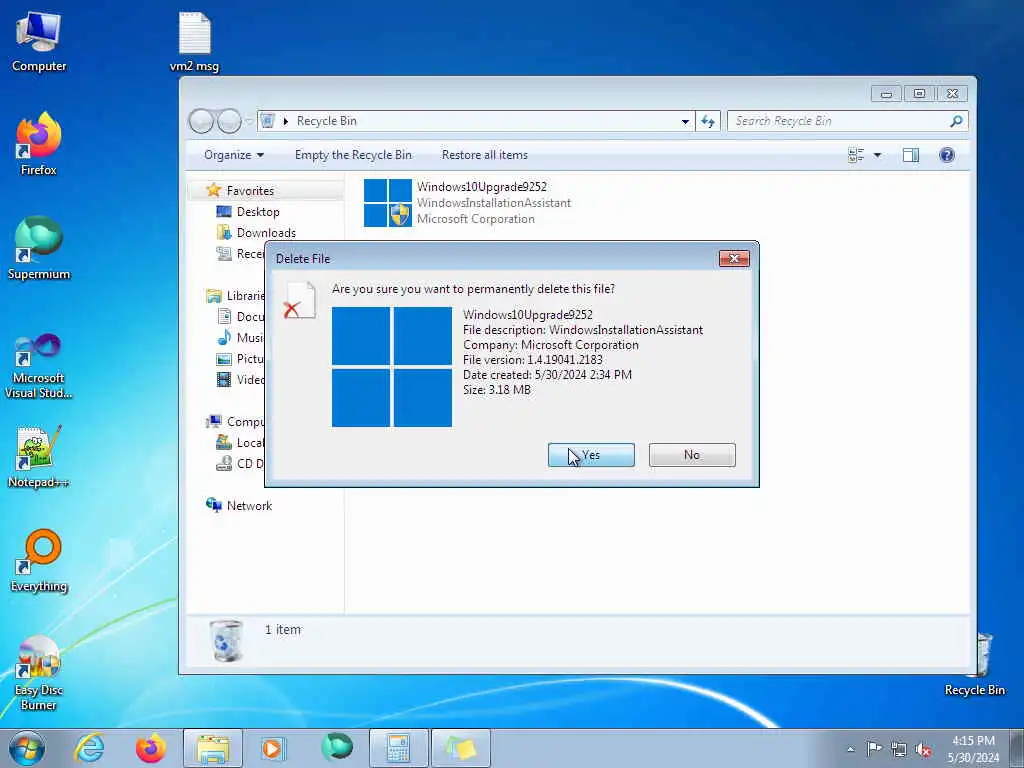Select Windows10Upgrade9252 file in Recycle Bin
The height and width of the screenshot is (768, 1024).
tap(468, 202)
